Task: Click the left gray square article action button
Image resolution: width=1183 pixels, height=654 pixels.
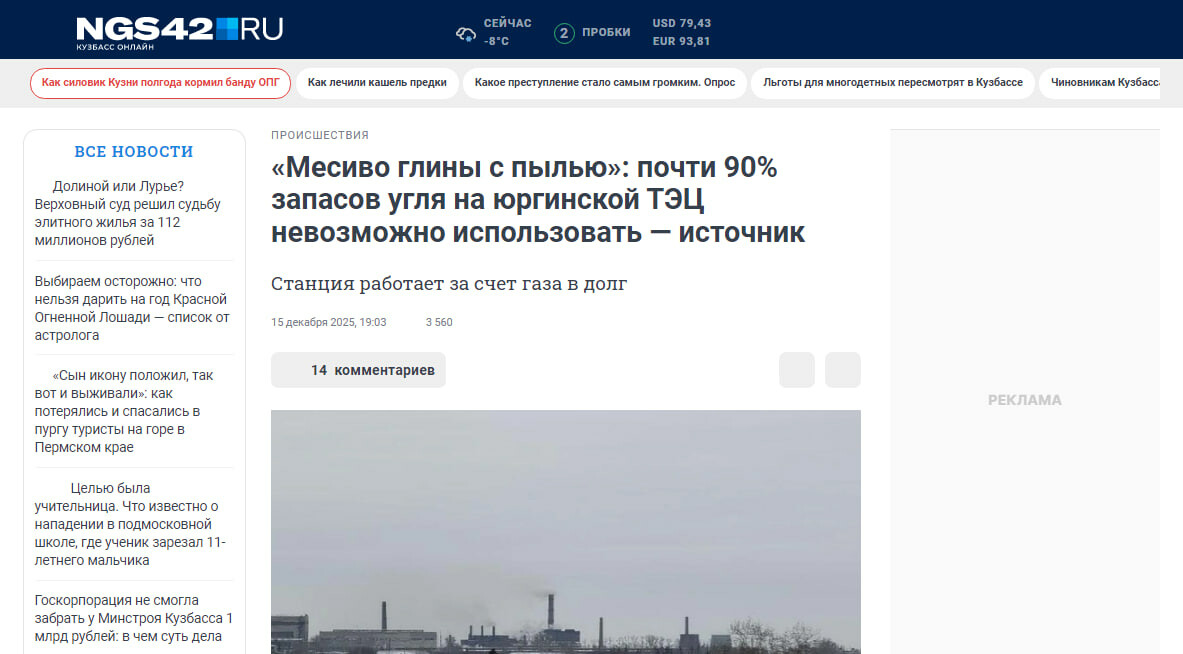Action: pyautogui.click(x=797, y=370)
